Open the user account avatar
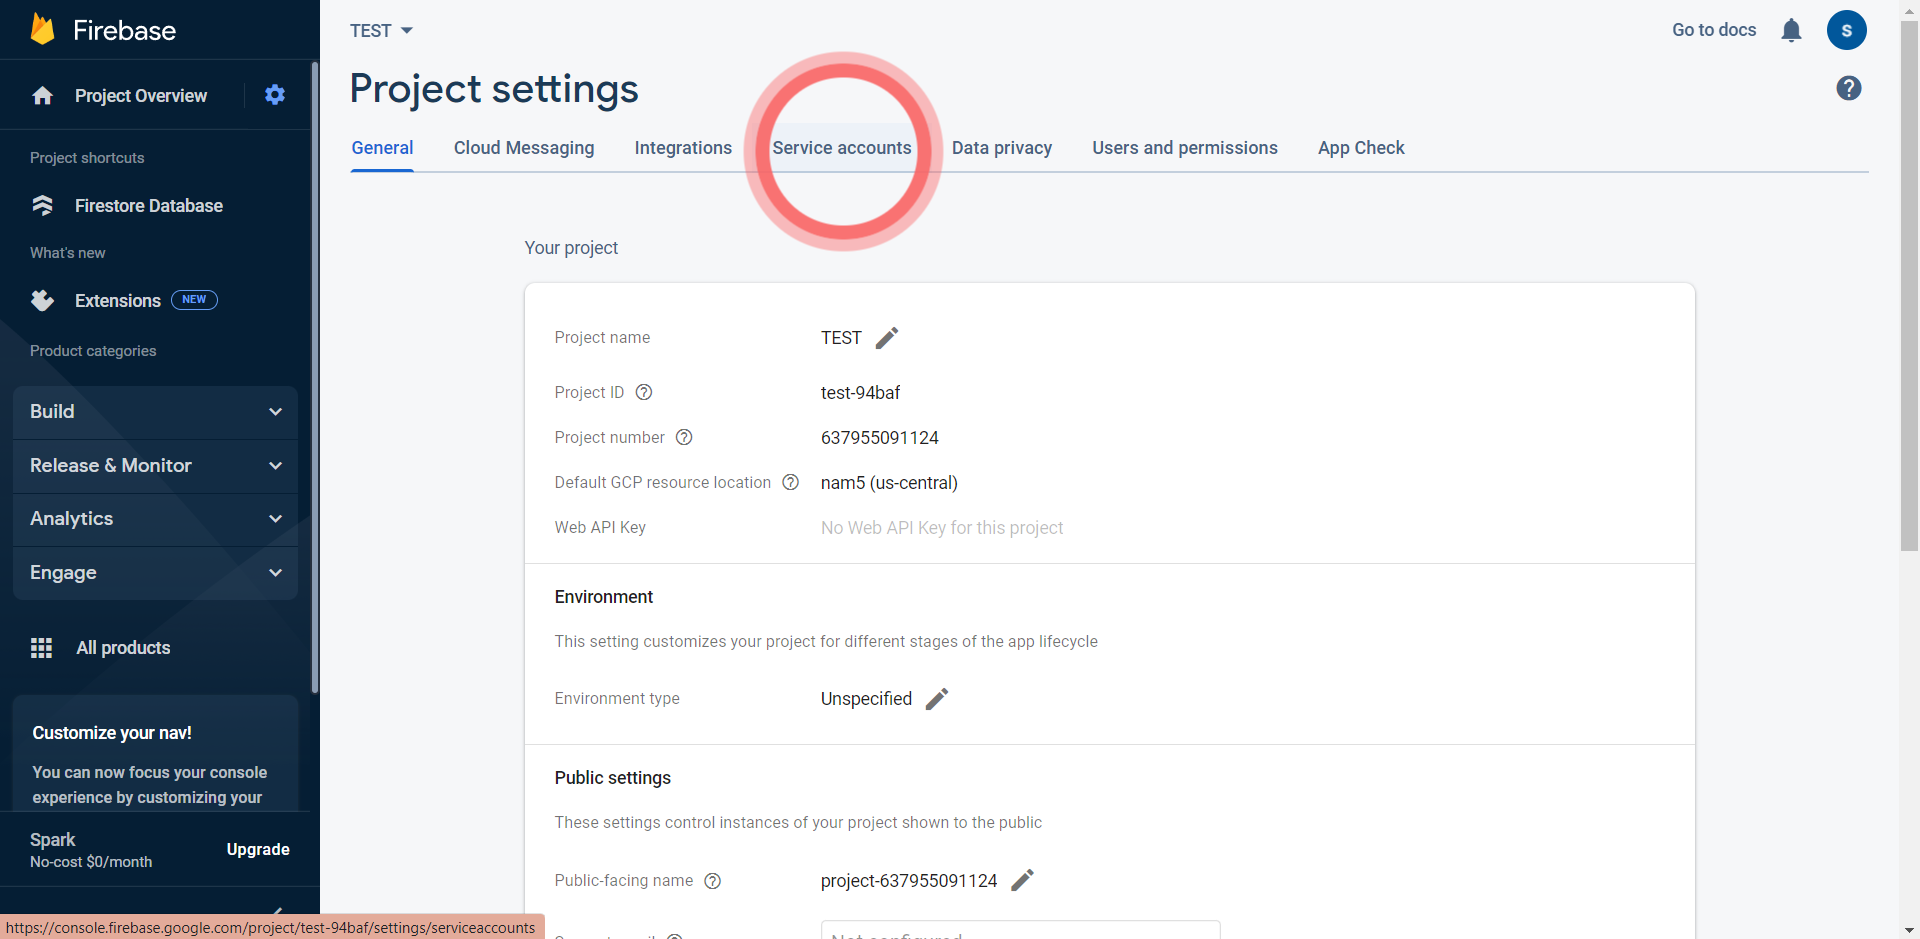 click(x=1846, y=30)
